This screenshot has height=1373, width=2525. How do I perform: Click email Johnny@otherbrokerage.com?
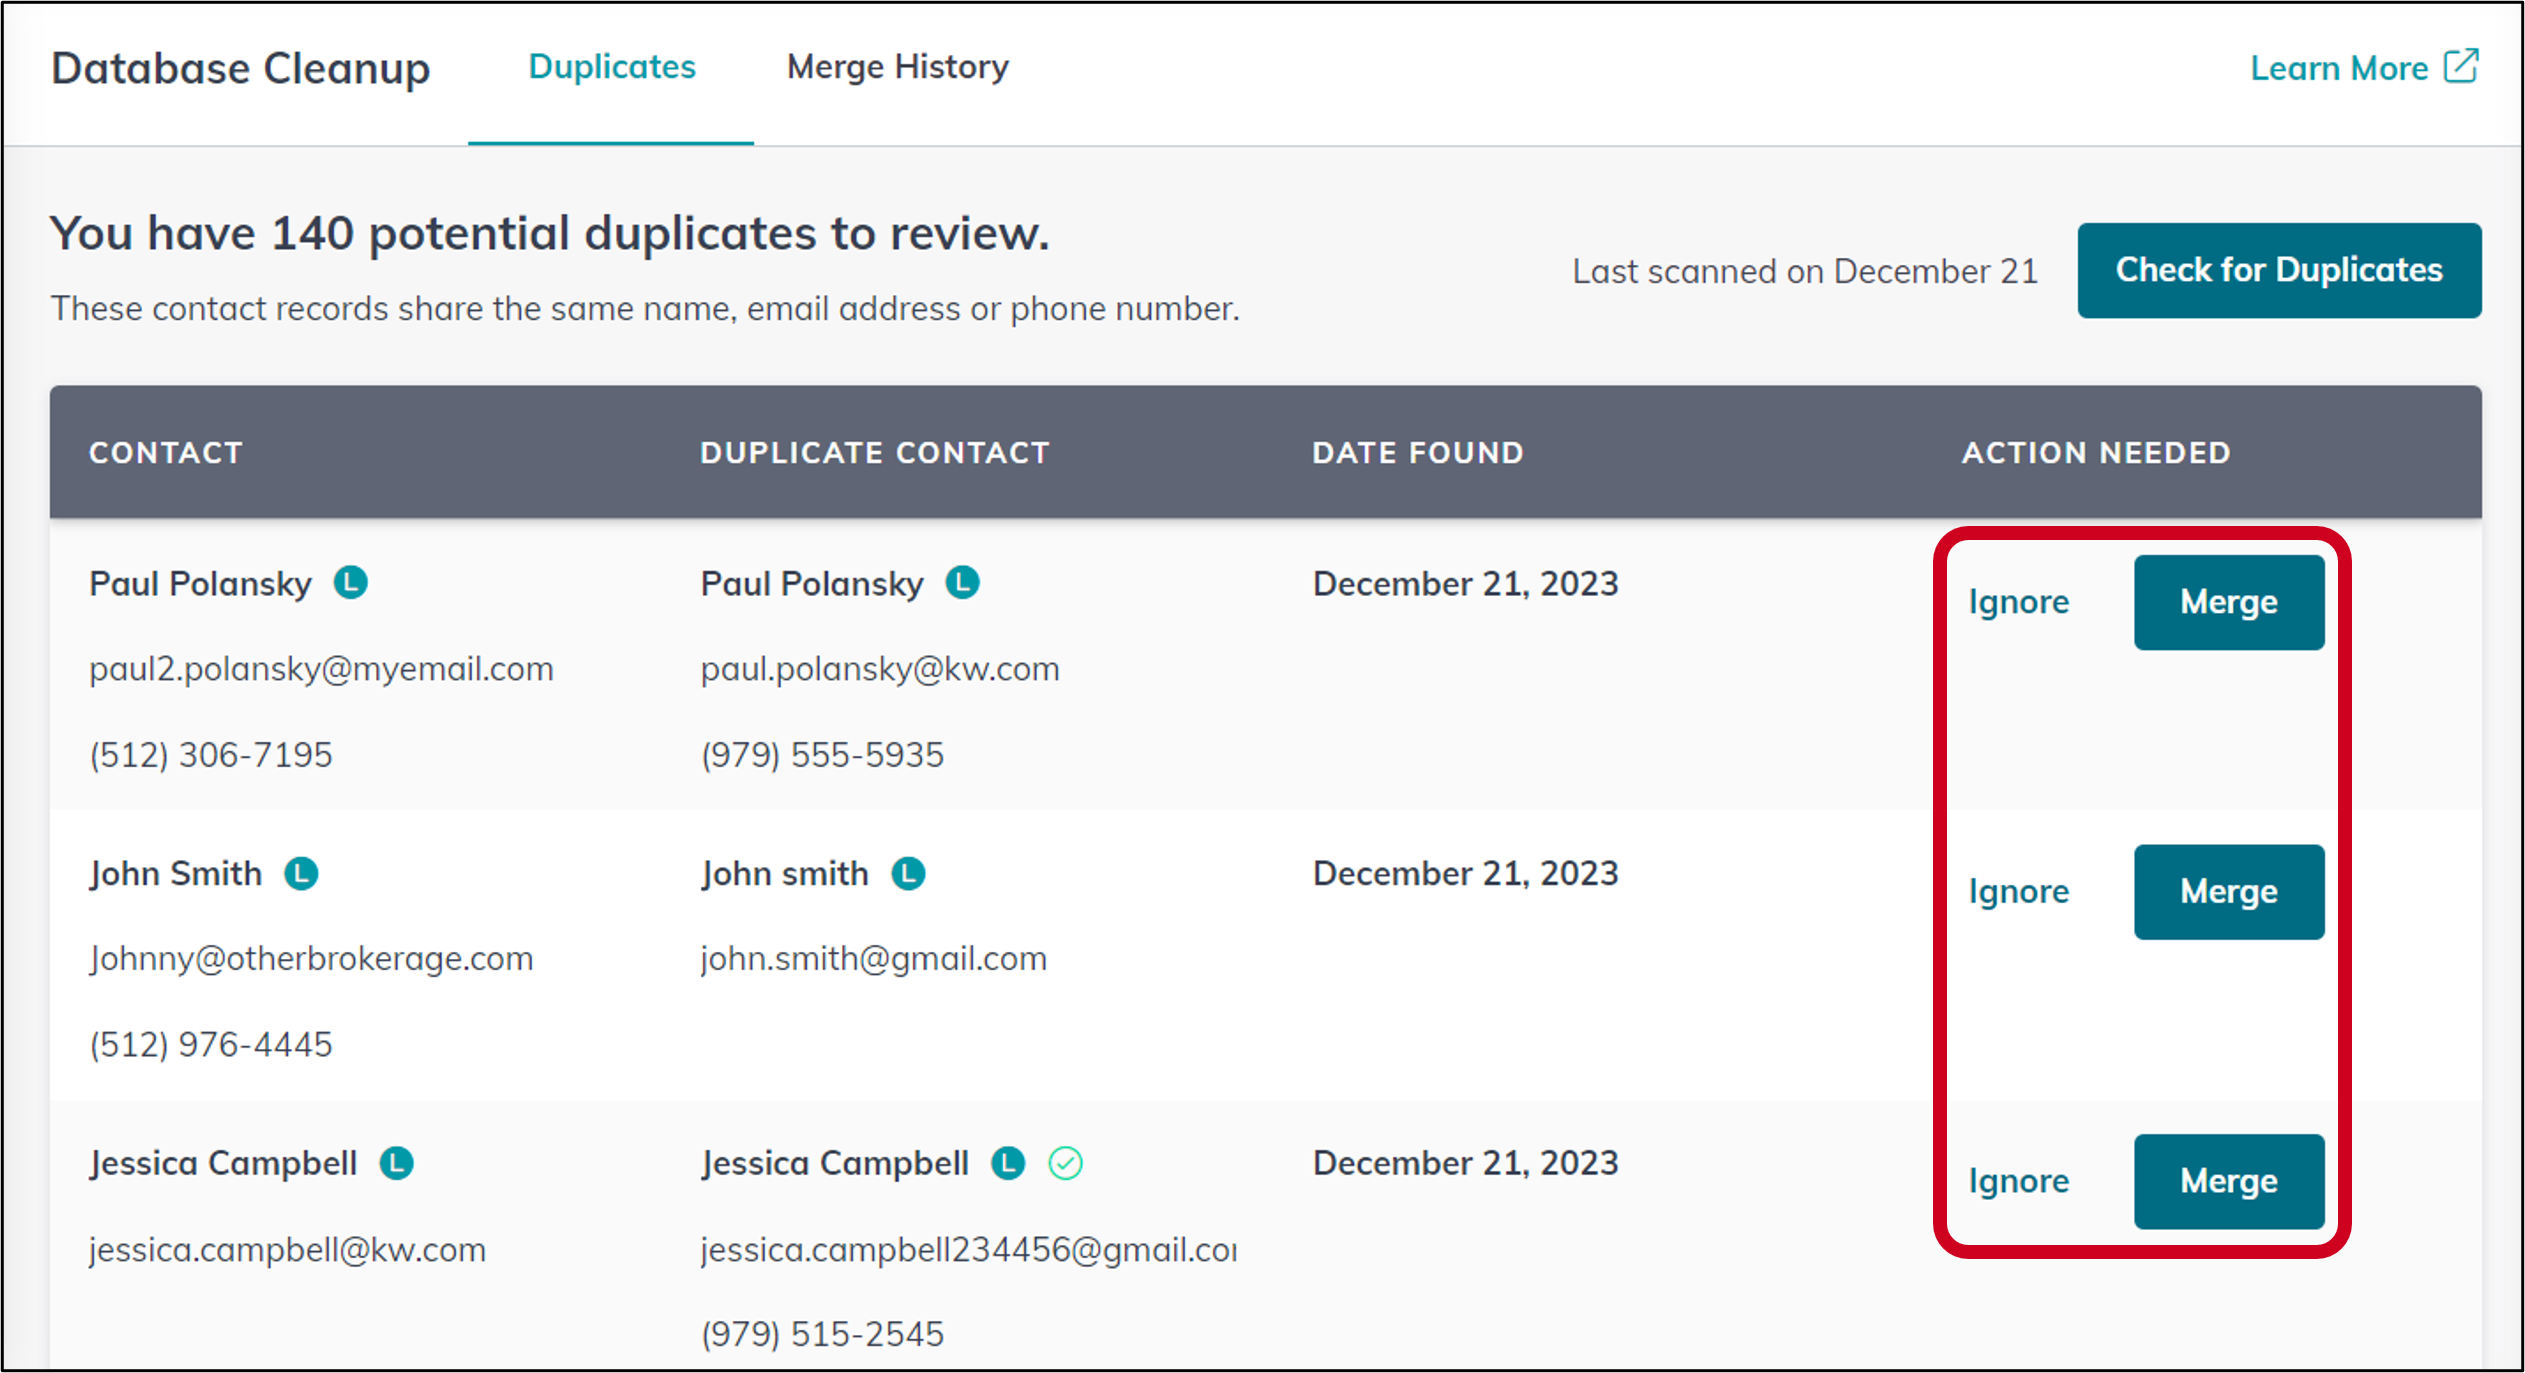(x=311, y=959)
